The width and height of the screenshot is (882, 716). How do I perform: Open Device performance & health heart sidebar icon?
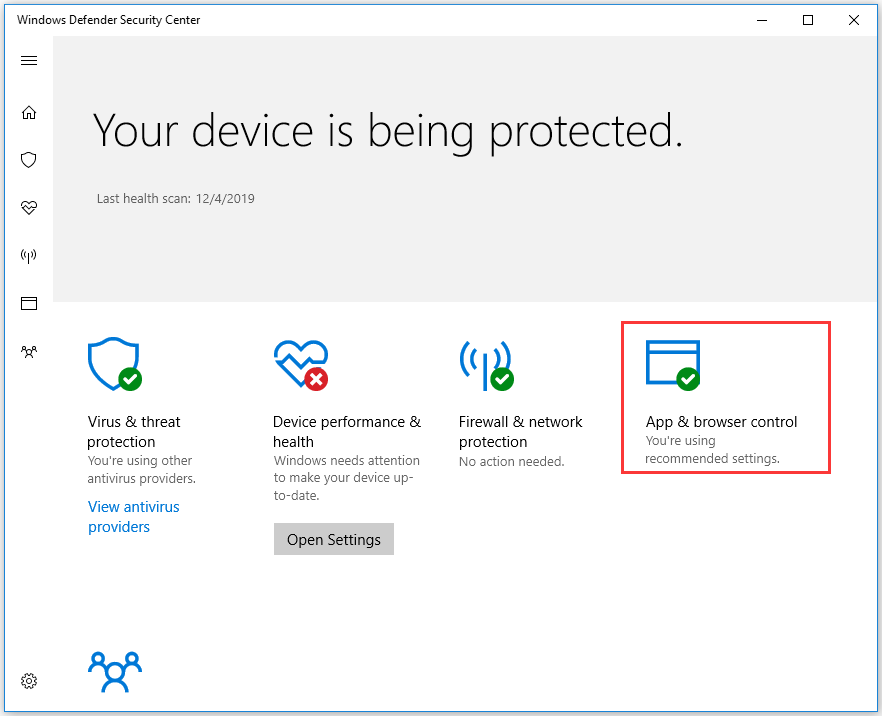point(29,208)
